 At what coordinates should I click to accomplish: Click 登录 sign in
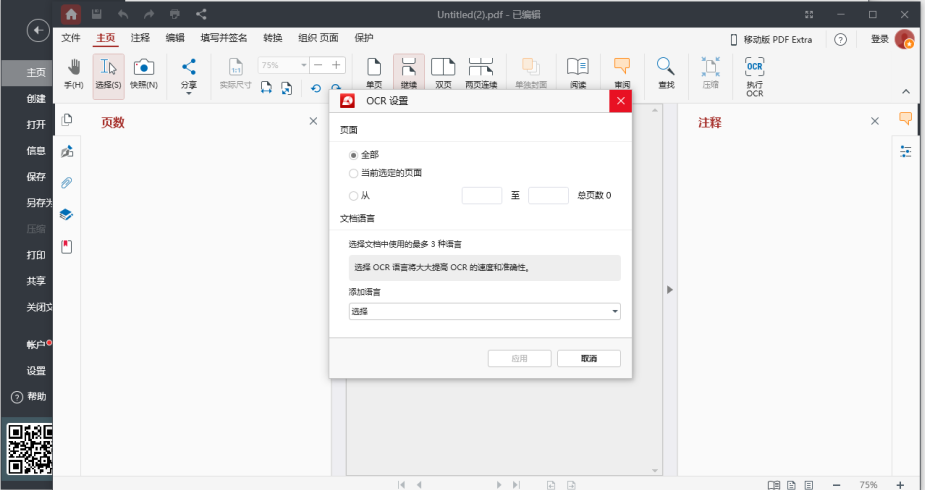(880, 39)
